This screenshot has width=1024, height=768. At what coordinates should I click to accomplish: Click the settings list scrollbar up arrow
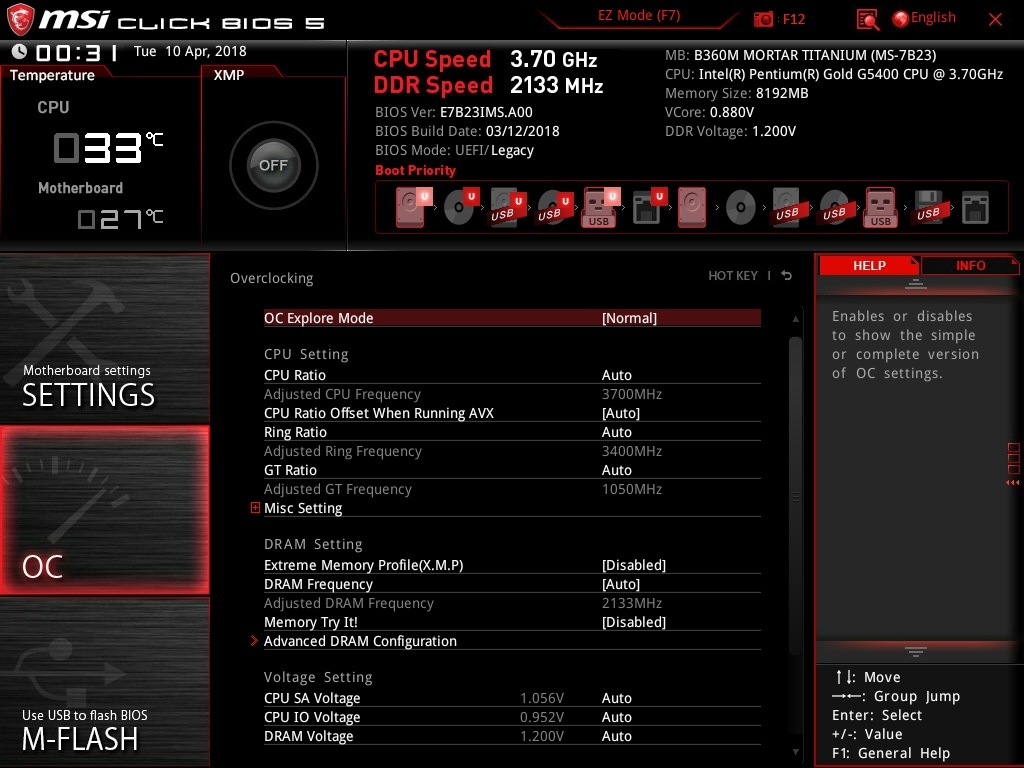click(x=795, y=319)
